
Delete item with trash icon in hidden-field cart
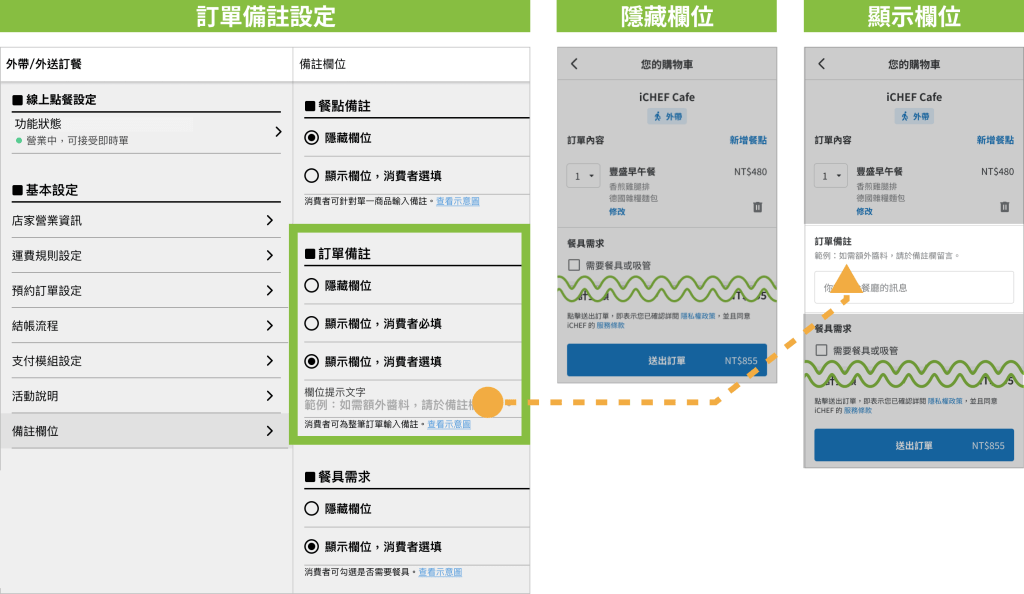(757, 207)
